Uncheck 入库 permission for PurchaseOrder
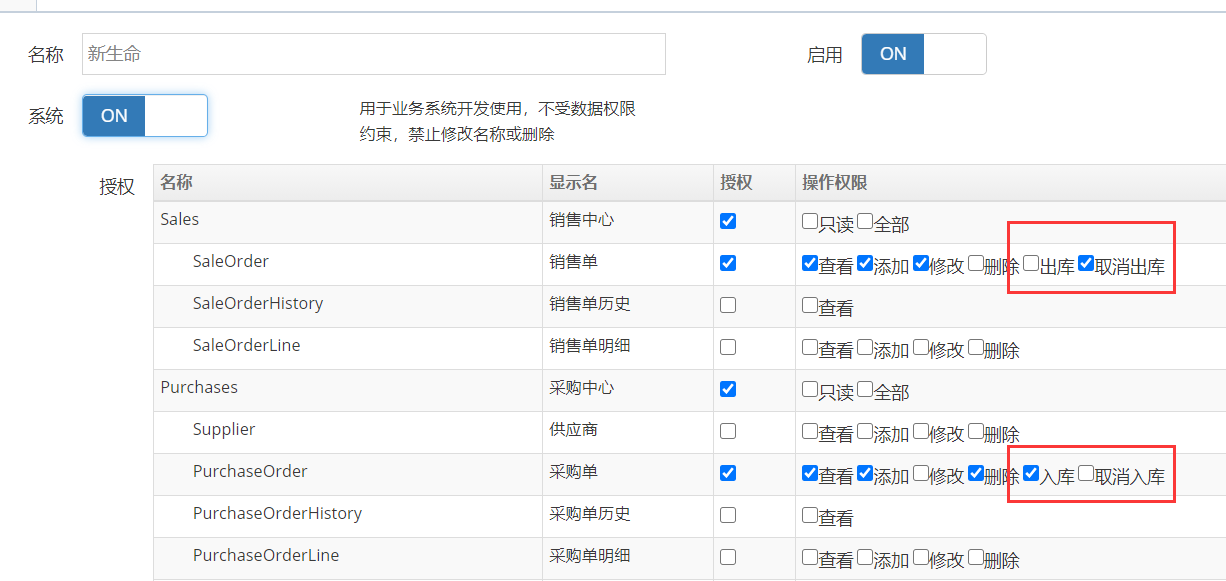This screenshot has height=581, width=1226. pyautogui.click(x=1031, y=474)
